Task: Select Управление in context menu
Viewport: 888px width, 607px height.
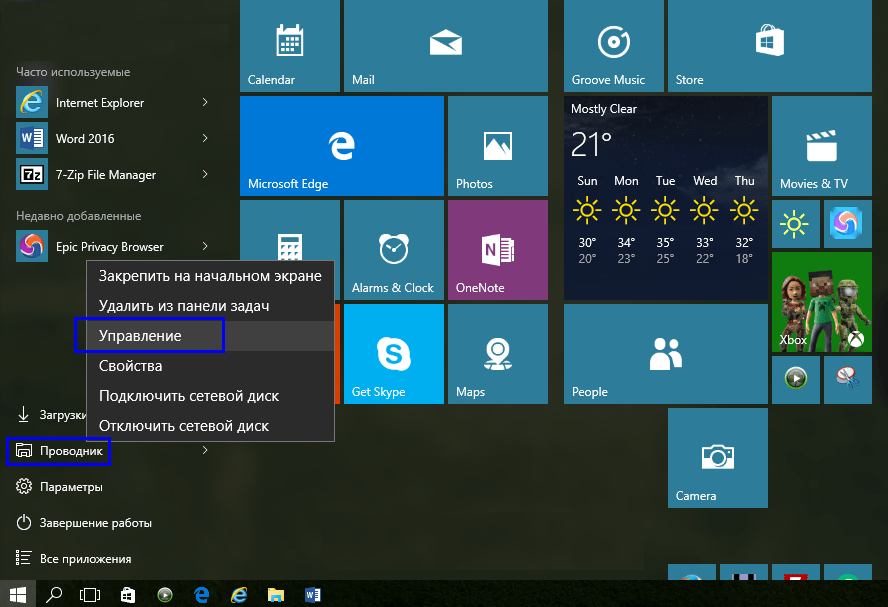Action: click(x=140, y=336)
